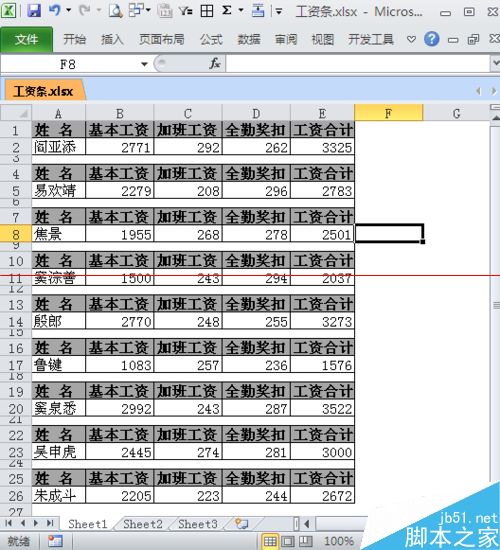Go to last sheet navigation arrow
Image resolution: width=500 pixels, height=550 pixels.
[50, 523]
